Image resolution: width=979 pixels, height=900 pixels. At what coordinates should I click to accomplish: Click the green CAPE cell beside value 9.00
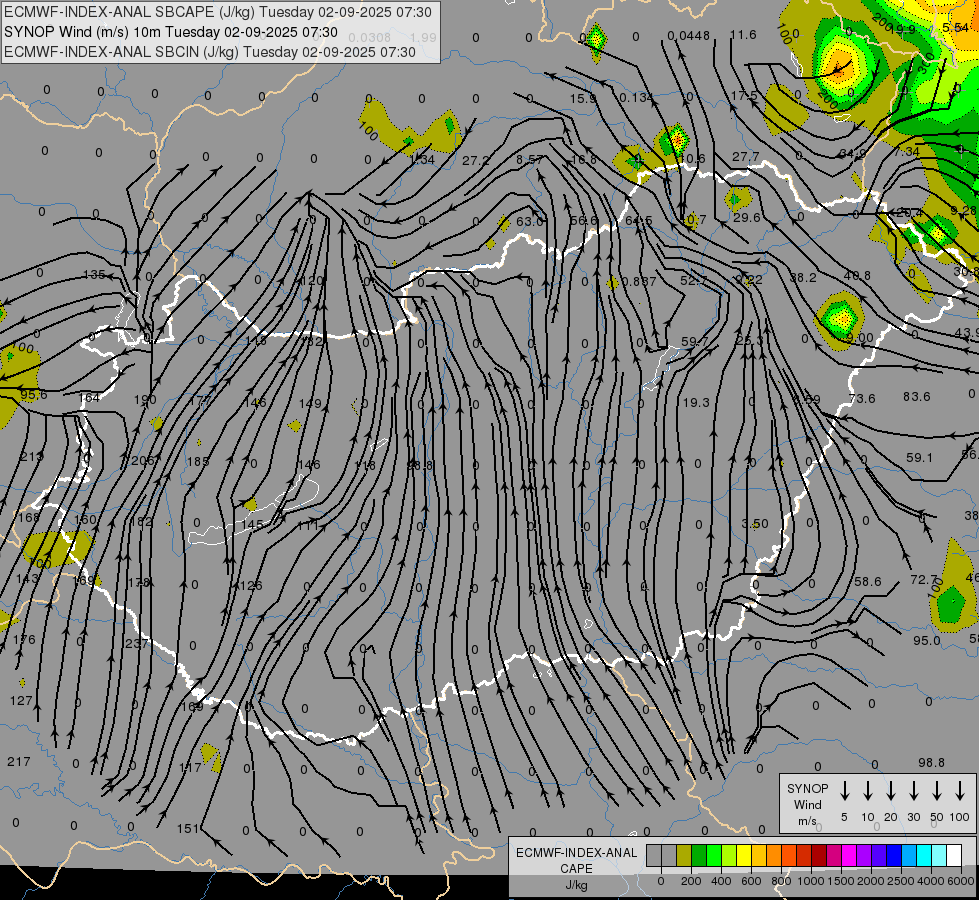[x=840, y=317]
